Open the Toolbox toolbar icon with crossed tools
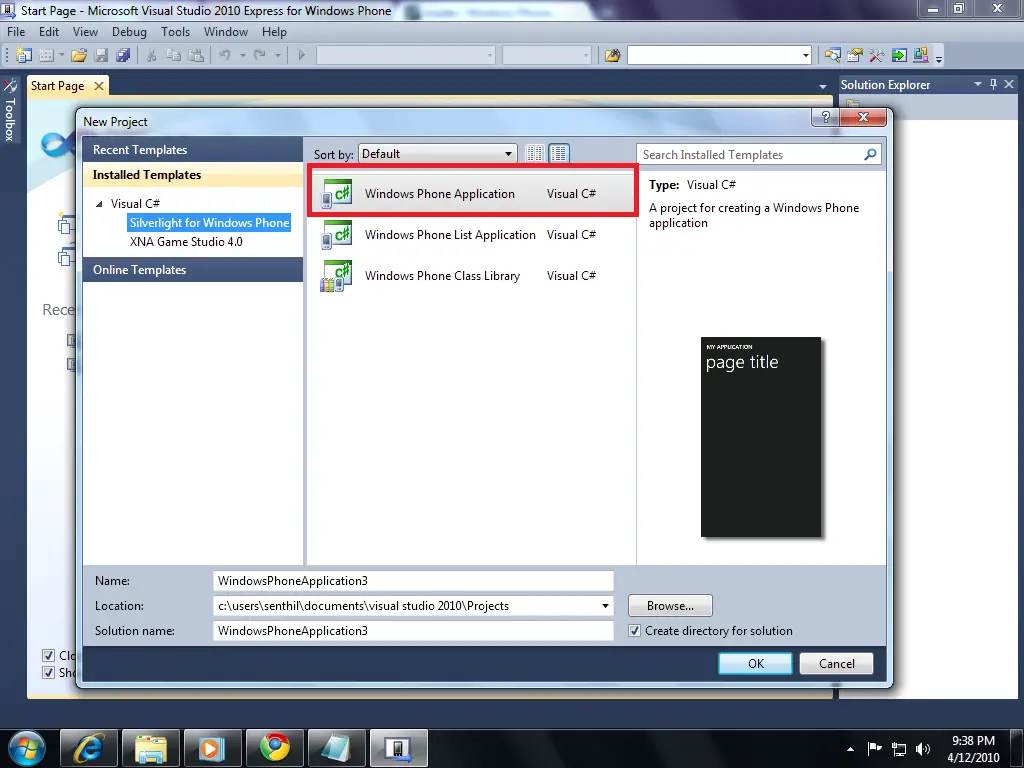The image size is (1024, 768). (x=876, y=56)
